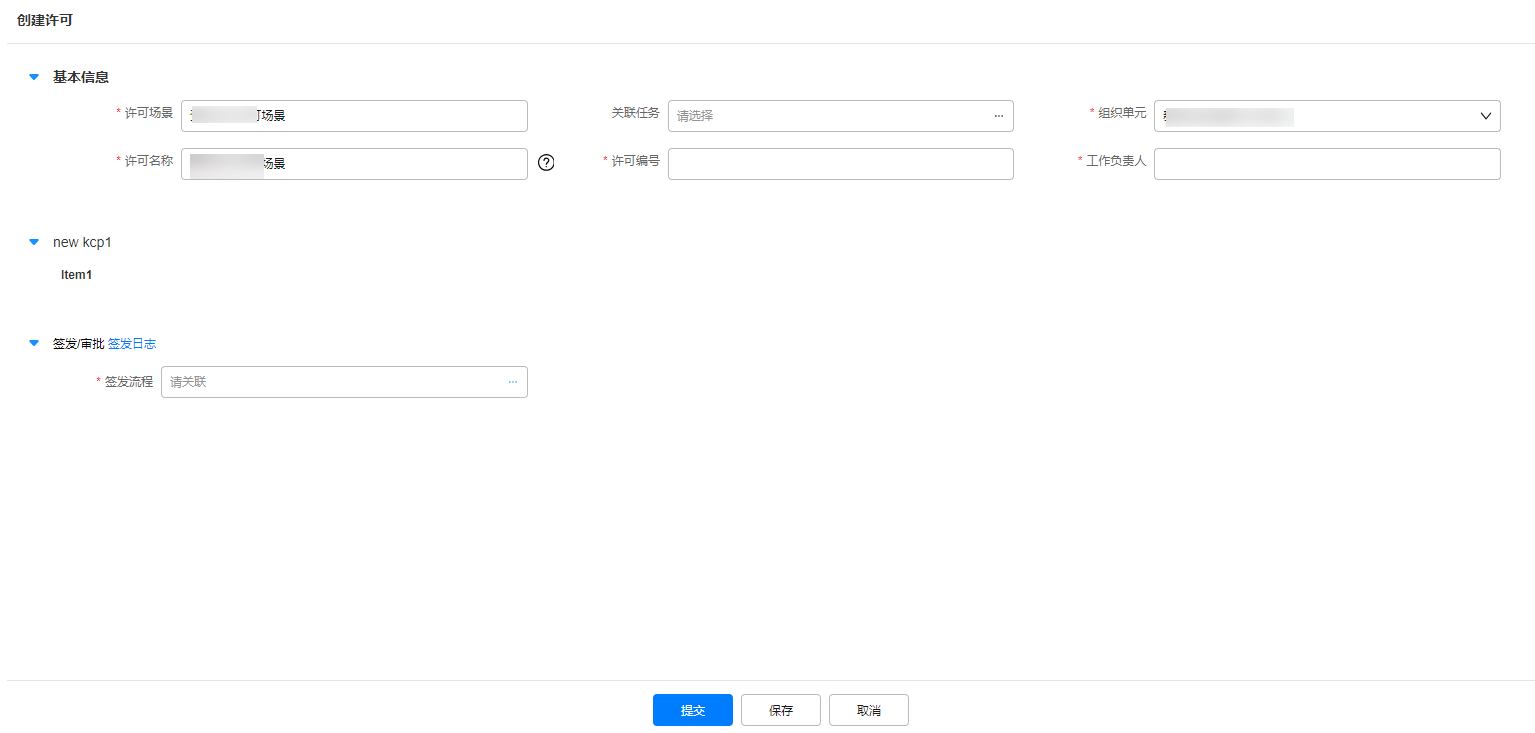Viewport: 1535px width, 733px height.
Task: Click the 关联任务 请选择 field
Action: (x=841, y=116)
